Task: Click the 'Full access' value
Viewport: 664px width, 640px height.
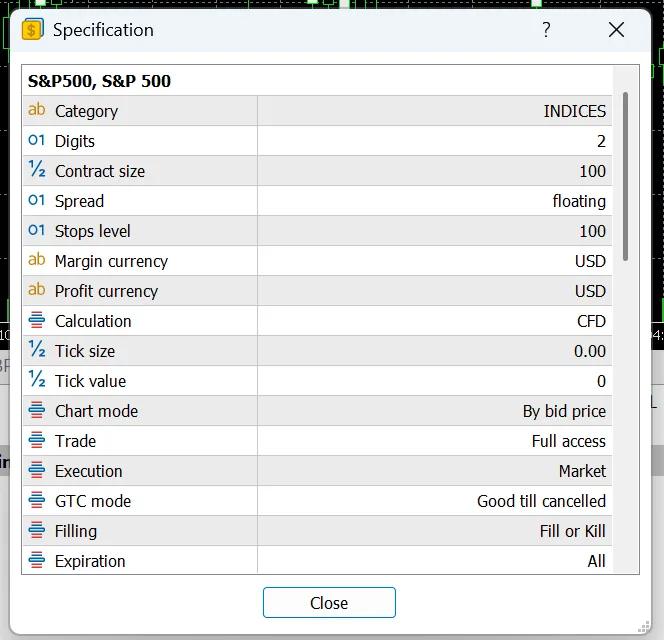Action: pos(569,441)
